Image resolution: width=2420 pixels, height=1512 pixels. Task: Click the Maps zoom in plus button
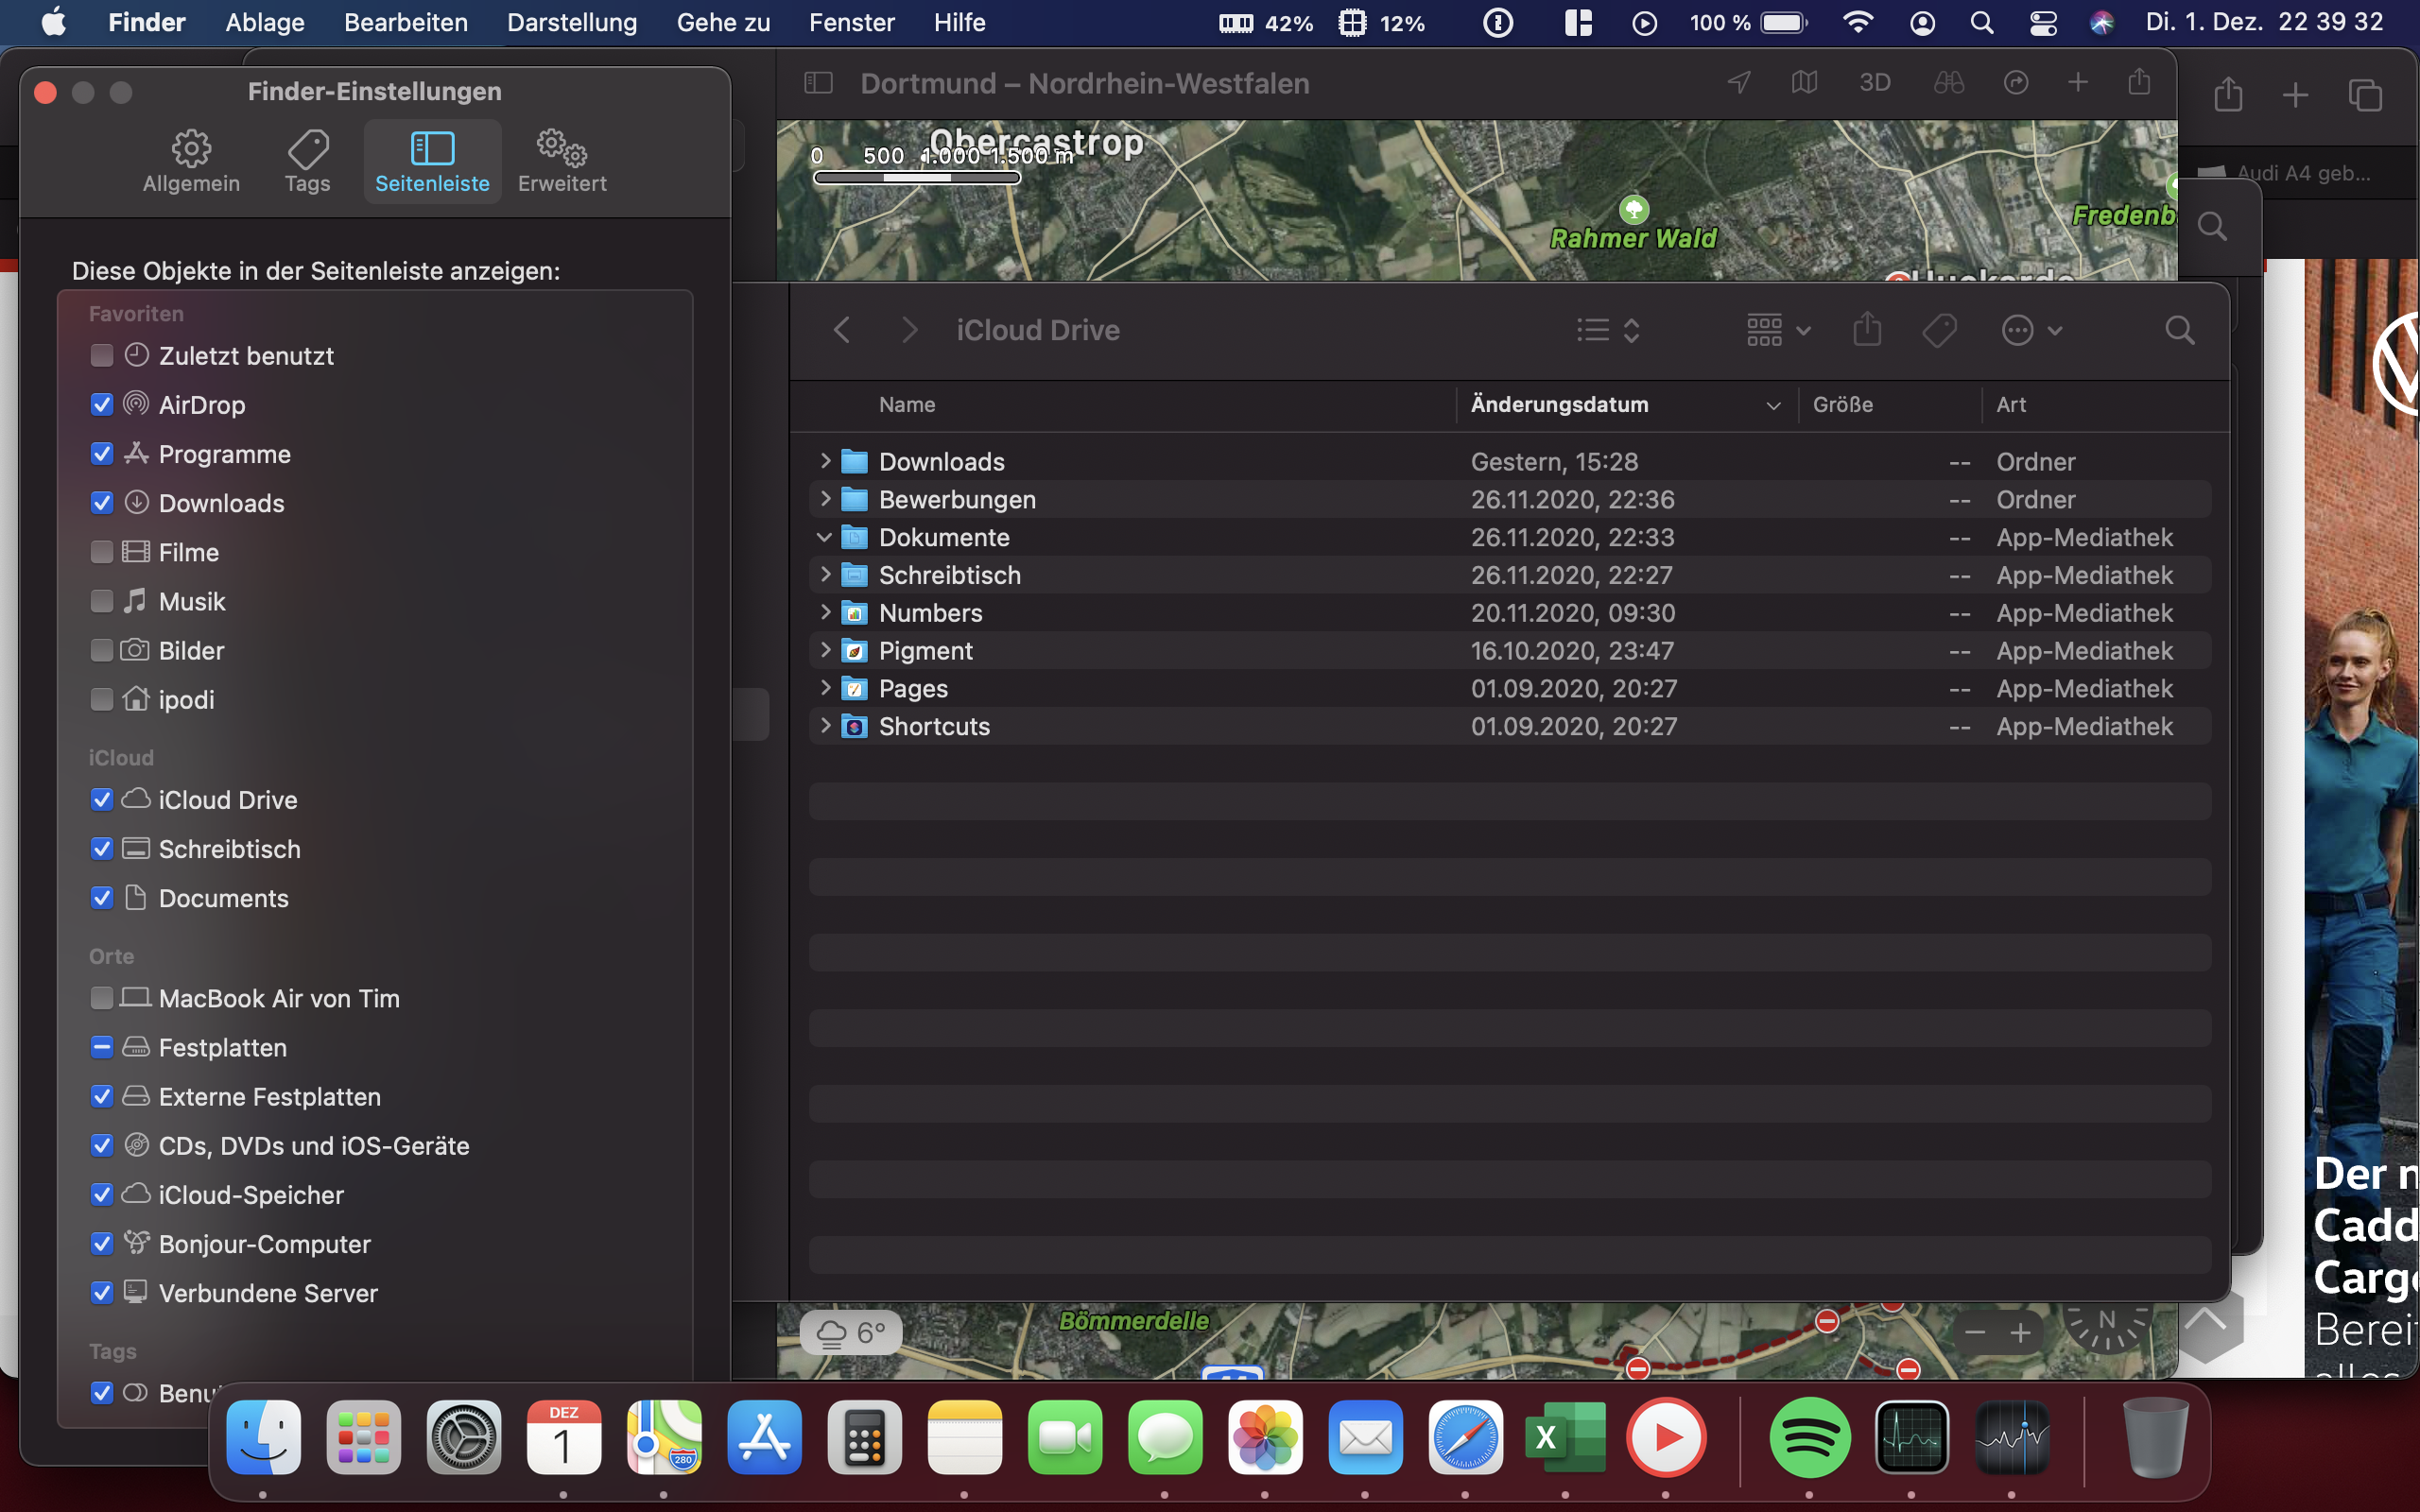point(2020,1332)
